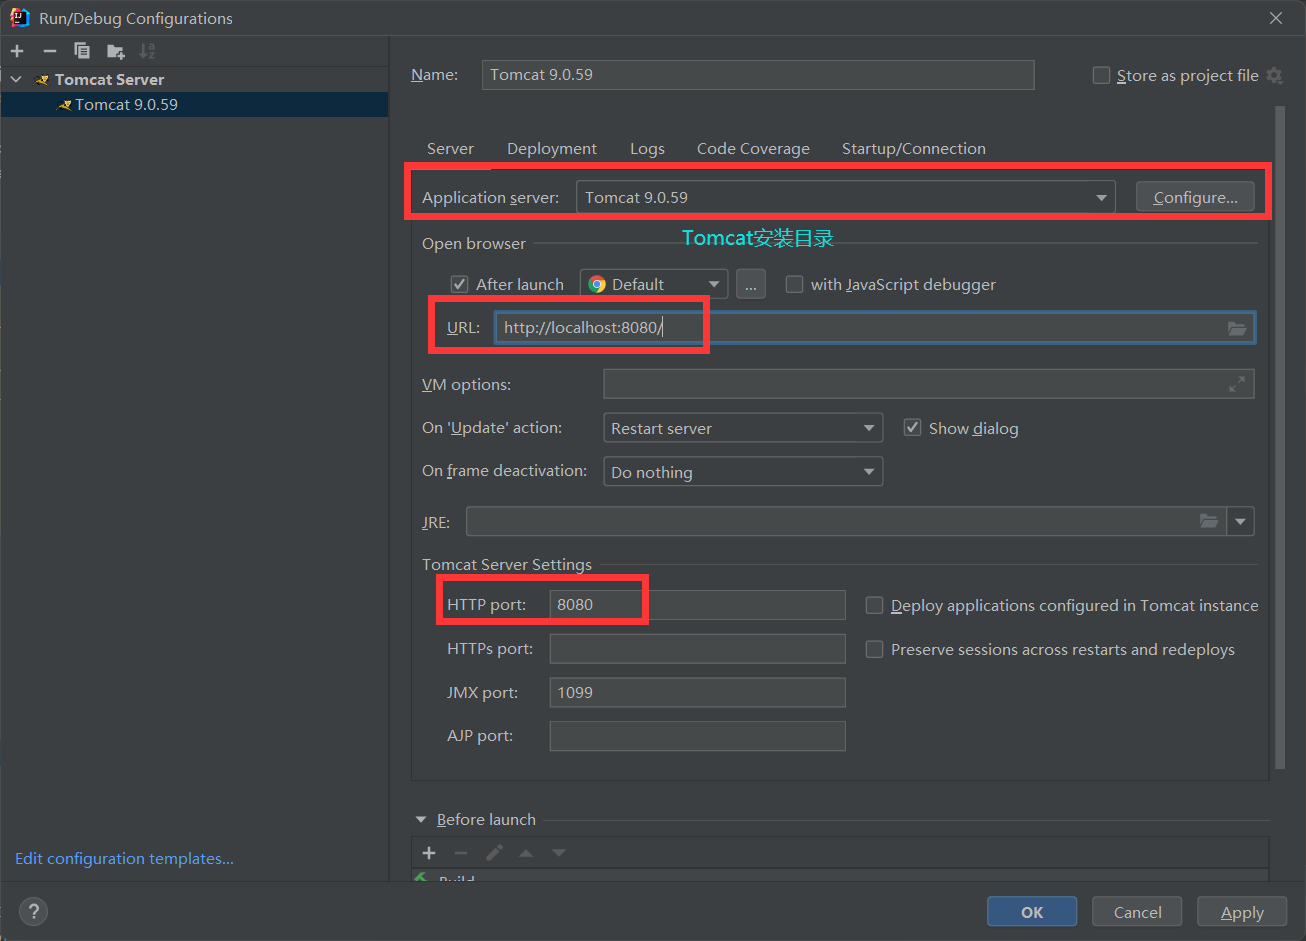Image resolution: width=1306 pixels, height=941 pixels.
Task: Switch to the Startup/Connection tab
Action: [x=913, y=148]
